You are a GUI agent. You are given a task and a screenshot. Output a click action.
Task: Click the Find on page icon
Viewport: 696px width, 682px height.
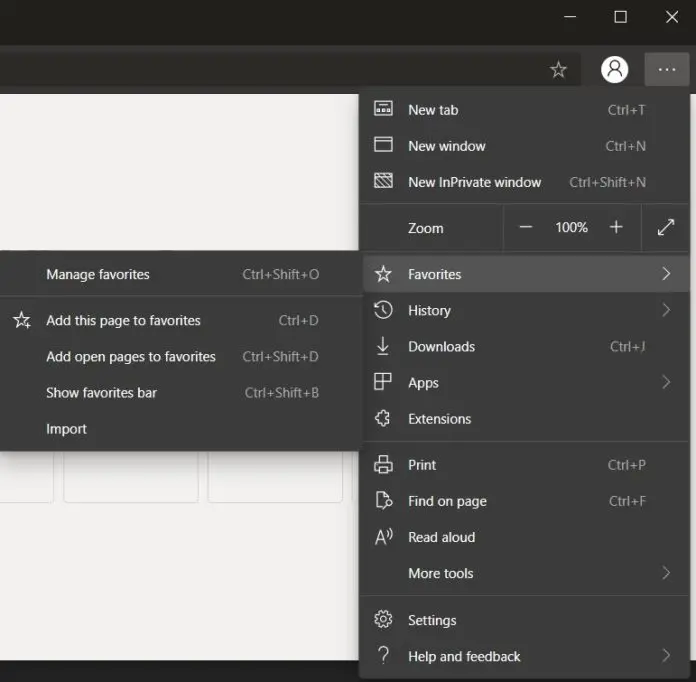point(384,501)
